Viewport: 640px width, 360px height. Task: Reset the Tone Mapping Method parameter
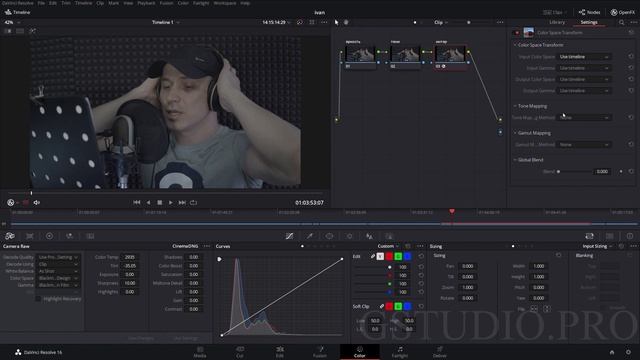631,117
